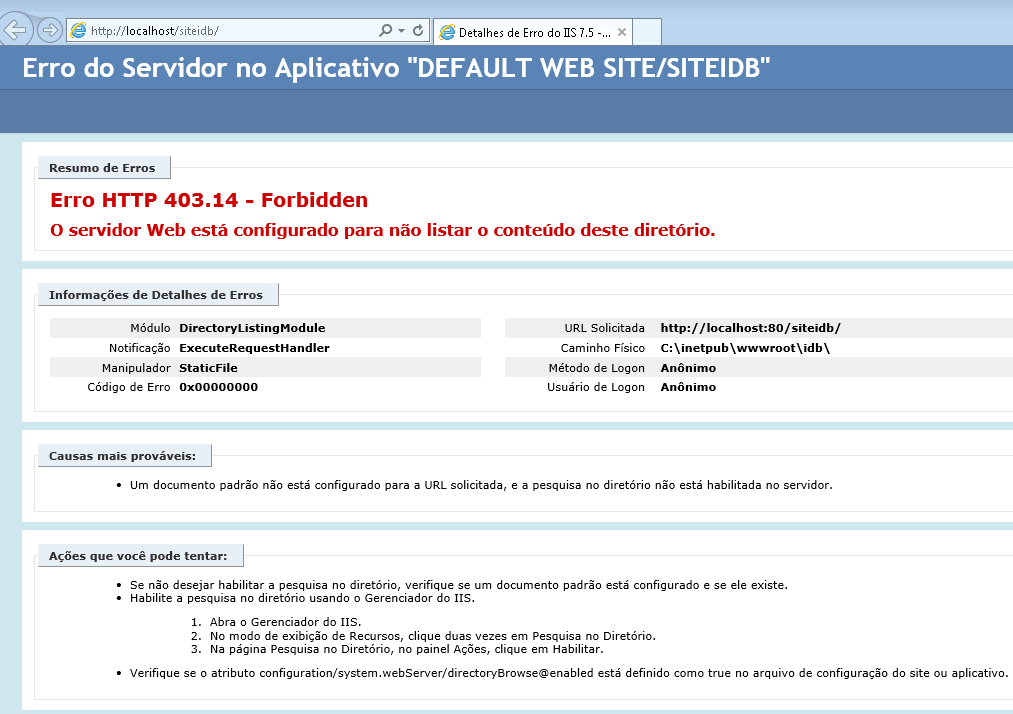Click the 'Se não desejar habilitar a pesquisa' bullet
The height and width of the screenshot is (714, 1013).
click(x=459, y=585)
